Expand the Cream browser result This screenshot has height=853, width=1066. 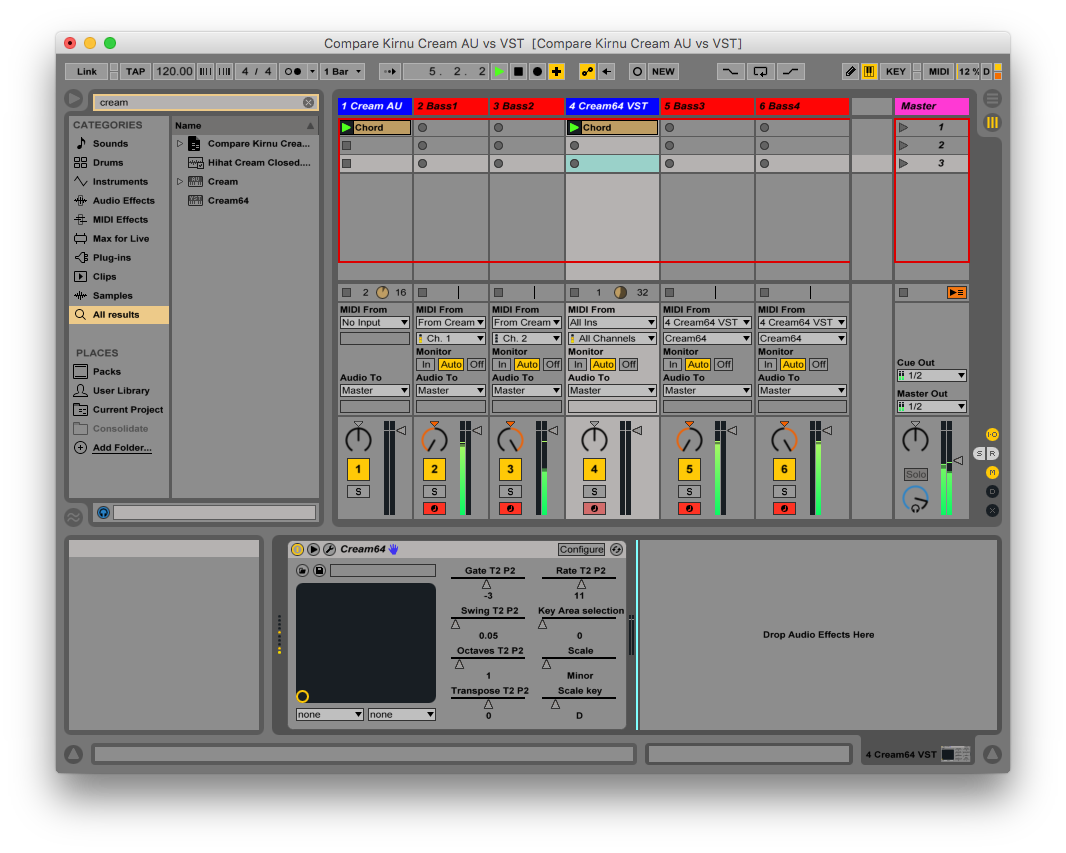180,181
